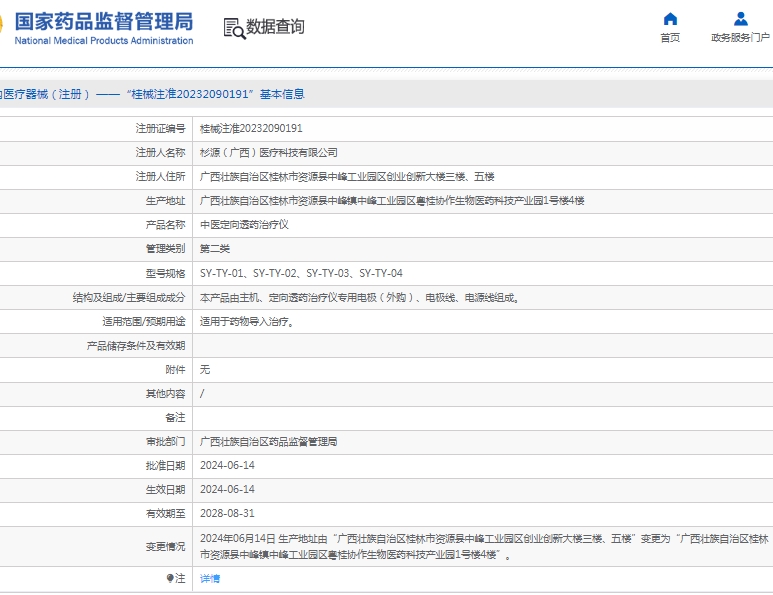Click the 数据查询 magnifier document icon
This screenshot has height=595, width=773.
click(x=234, y=28)
